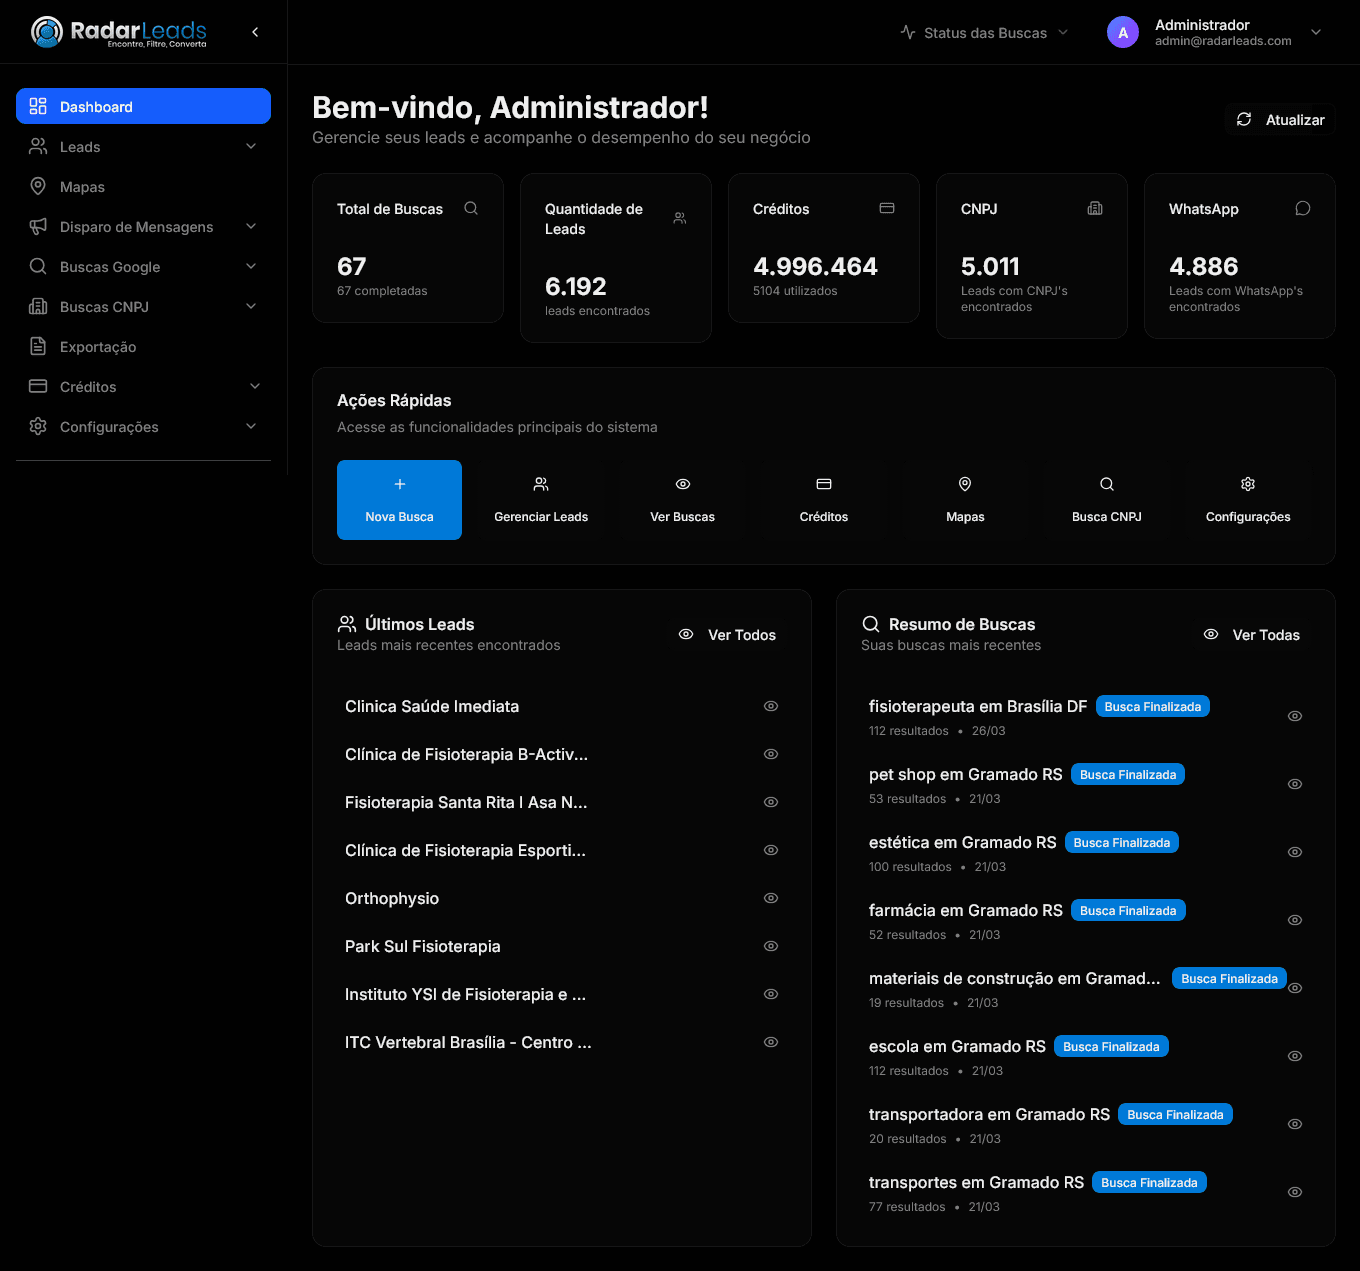Expand Créditos sidebar submenu chevron

click(255, 386)
